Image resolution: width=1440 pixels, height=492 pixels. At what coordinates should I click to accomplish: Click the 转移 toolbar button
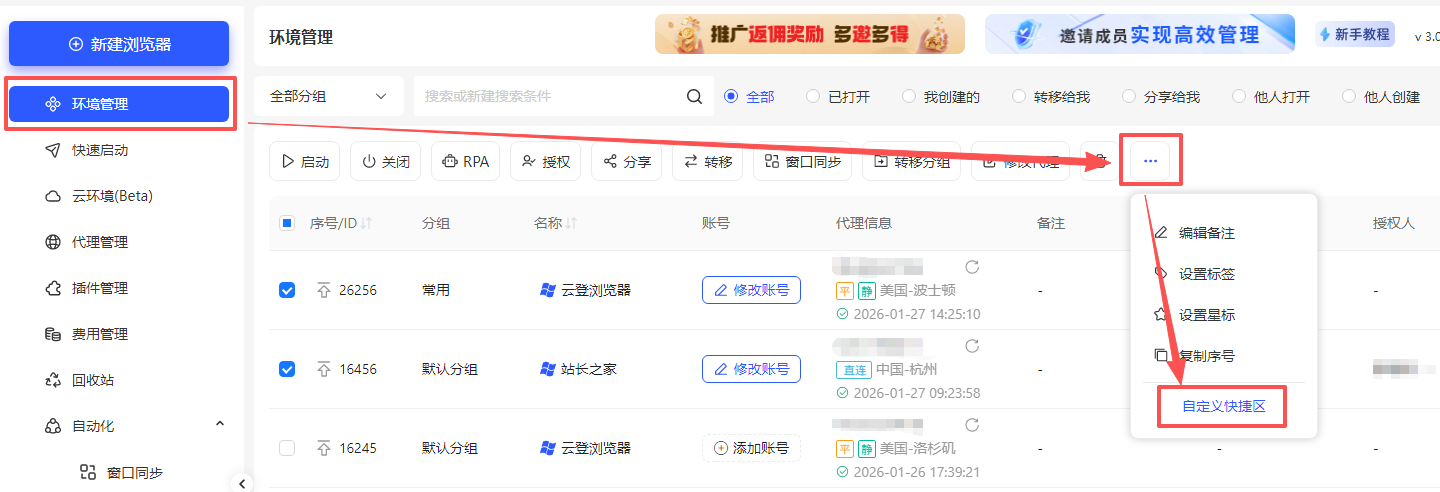[707, 161]
